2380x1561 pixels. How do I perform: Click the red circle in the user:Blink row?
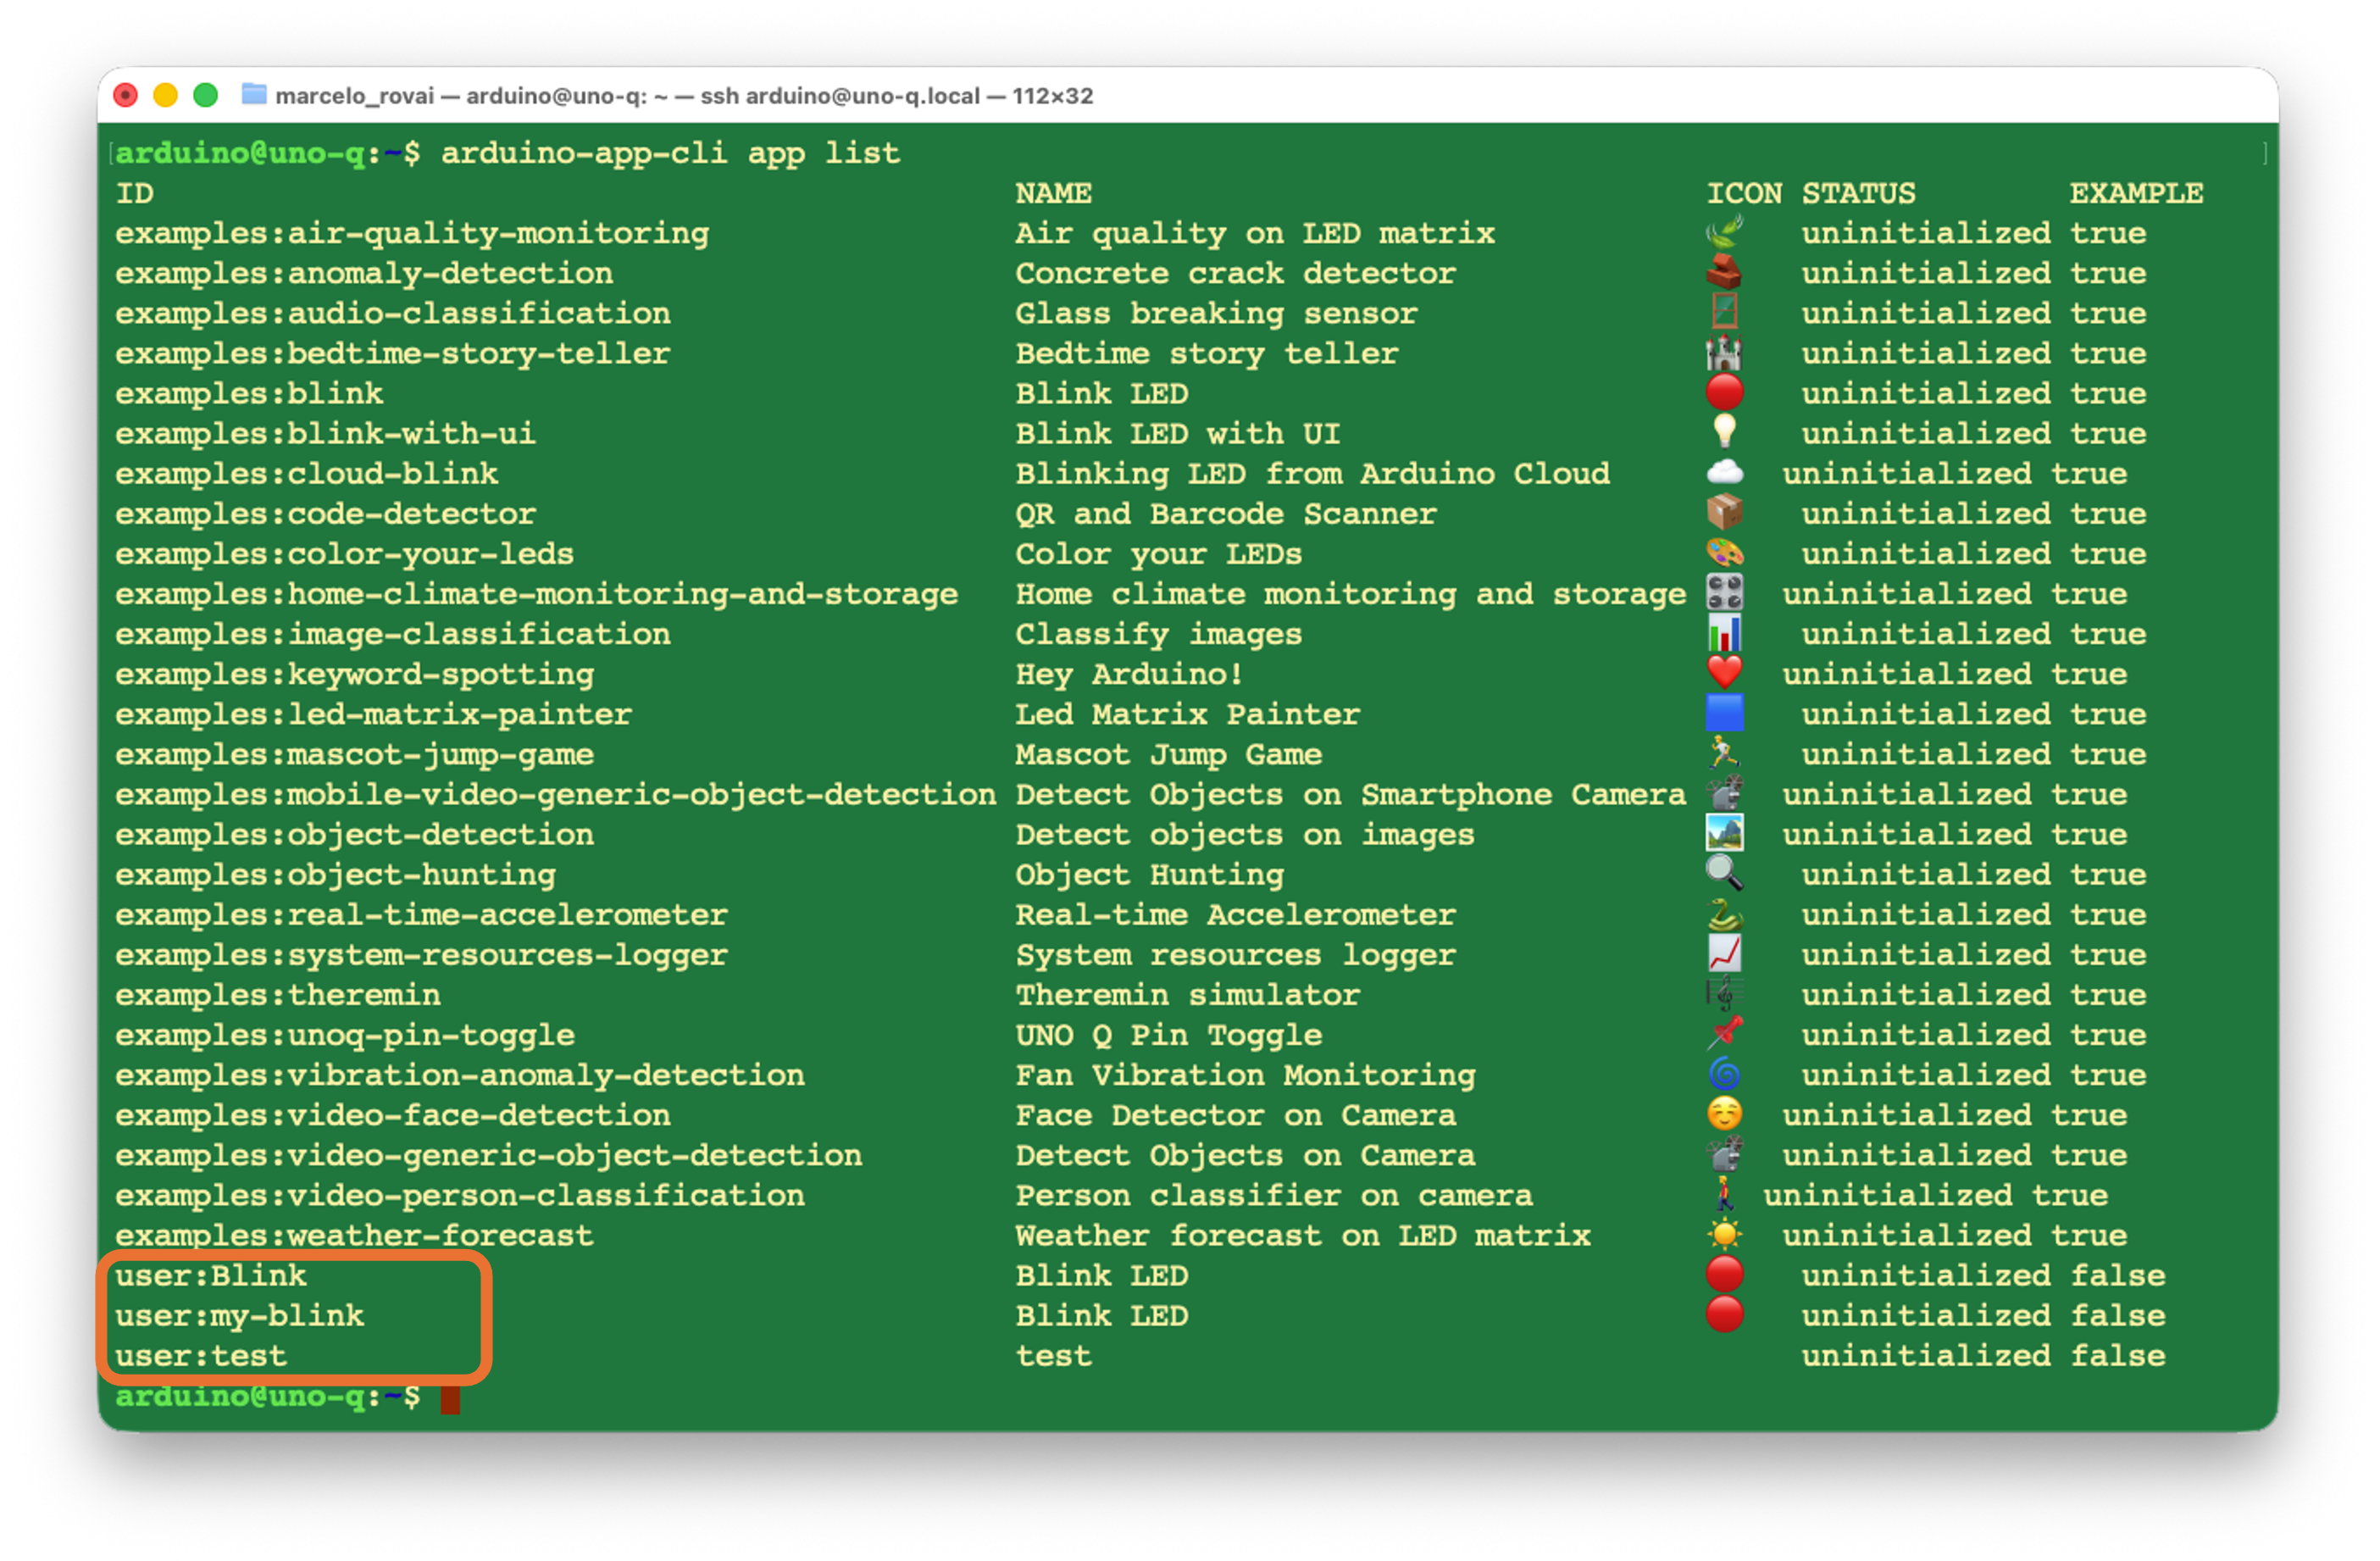[x=1724, y=1274]
